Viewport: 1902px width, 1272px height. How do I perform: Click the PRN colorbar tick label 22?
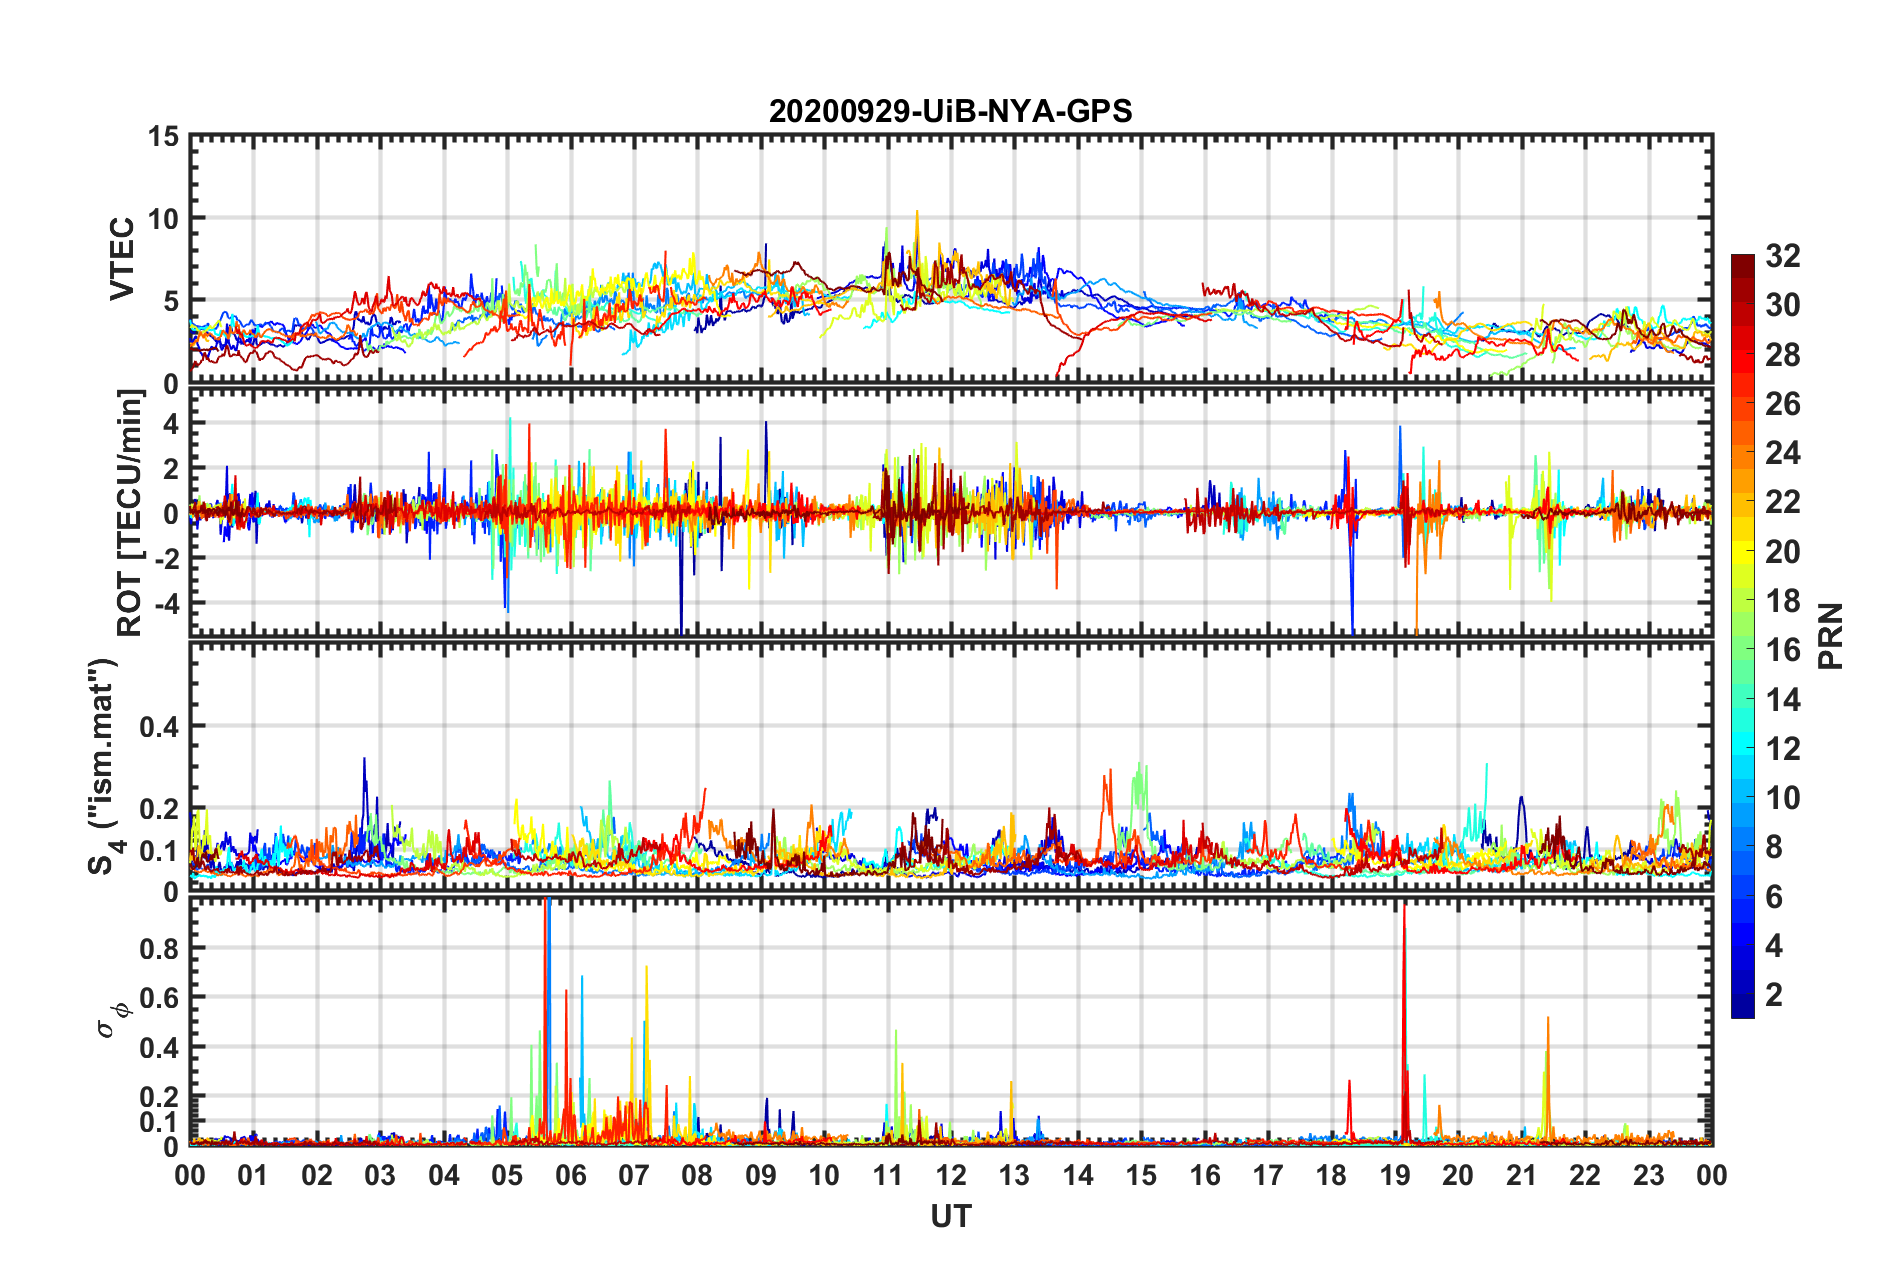click(x=1782, y=502)
